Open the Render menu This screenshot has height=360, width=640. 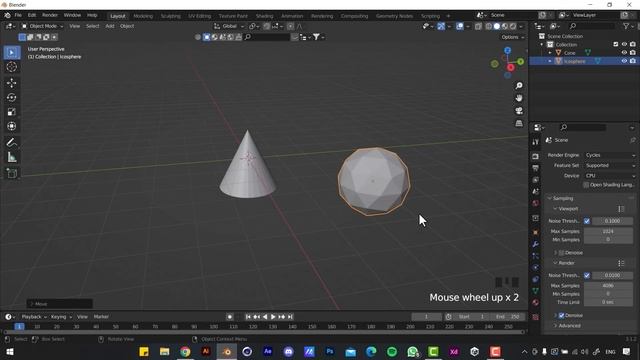pyautogui.click(x=50, y=15)
